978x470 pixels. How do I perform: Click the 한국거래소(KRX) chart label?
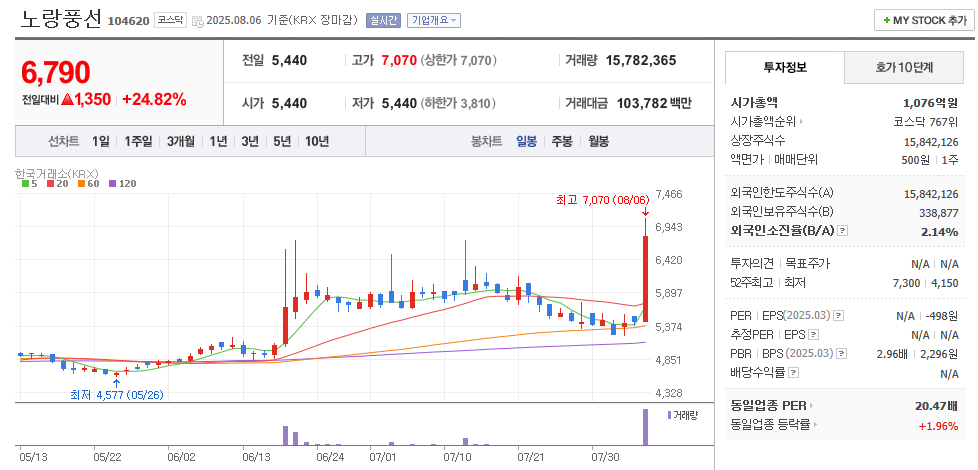point(56,173)
